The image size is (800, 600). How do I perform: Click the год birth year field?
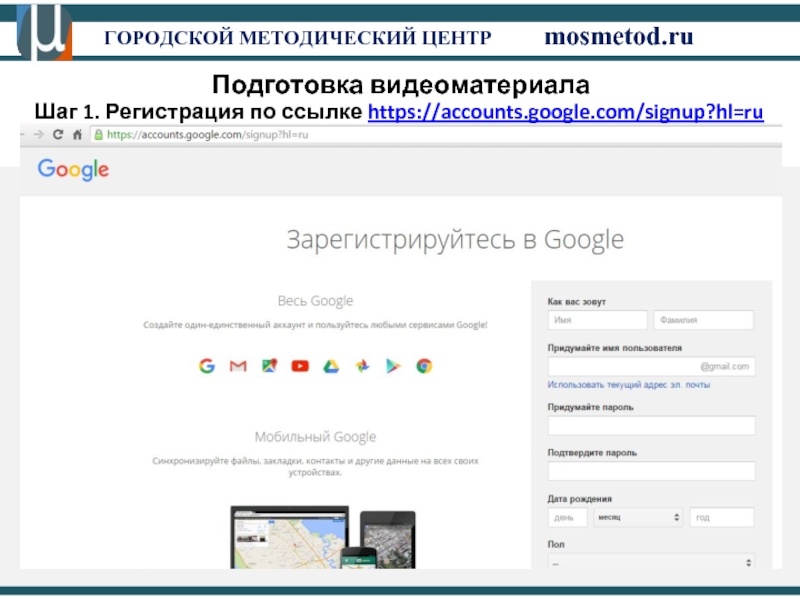721,517
